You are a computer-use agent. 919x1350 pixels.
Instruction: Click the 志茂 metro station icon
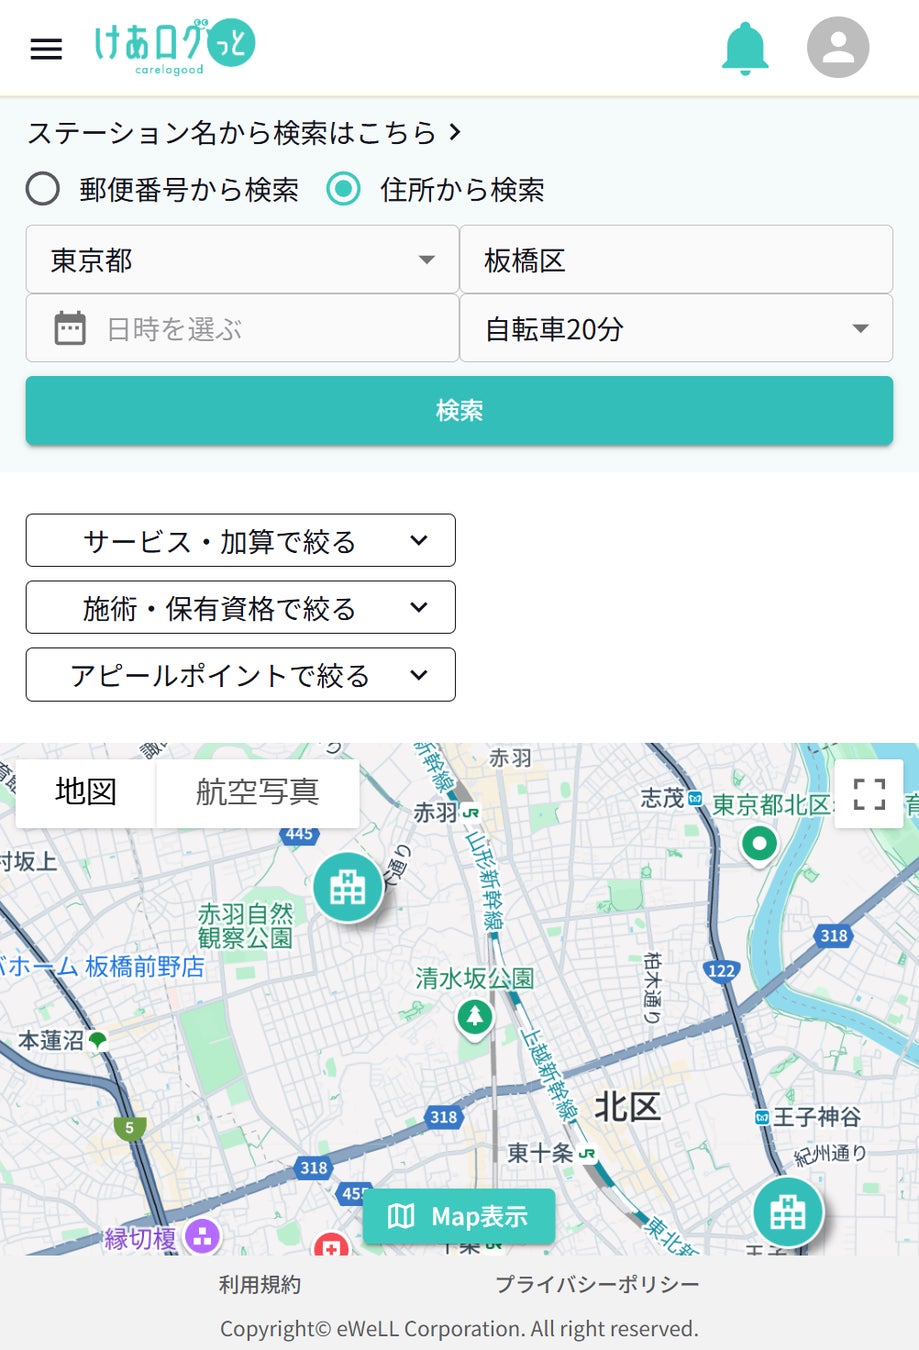[695, 798]
